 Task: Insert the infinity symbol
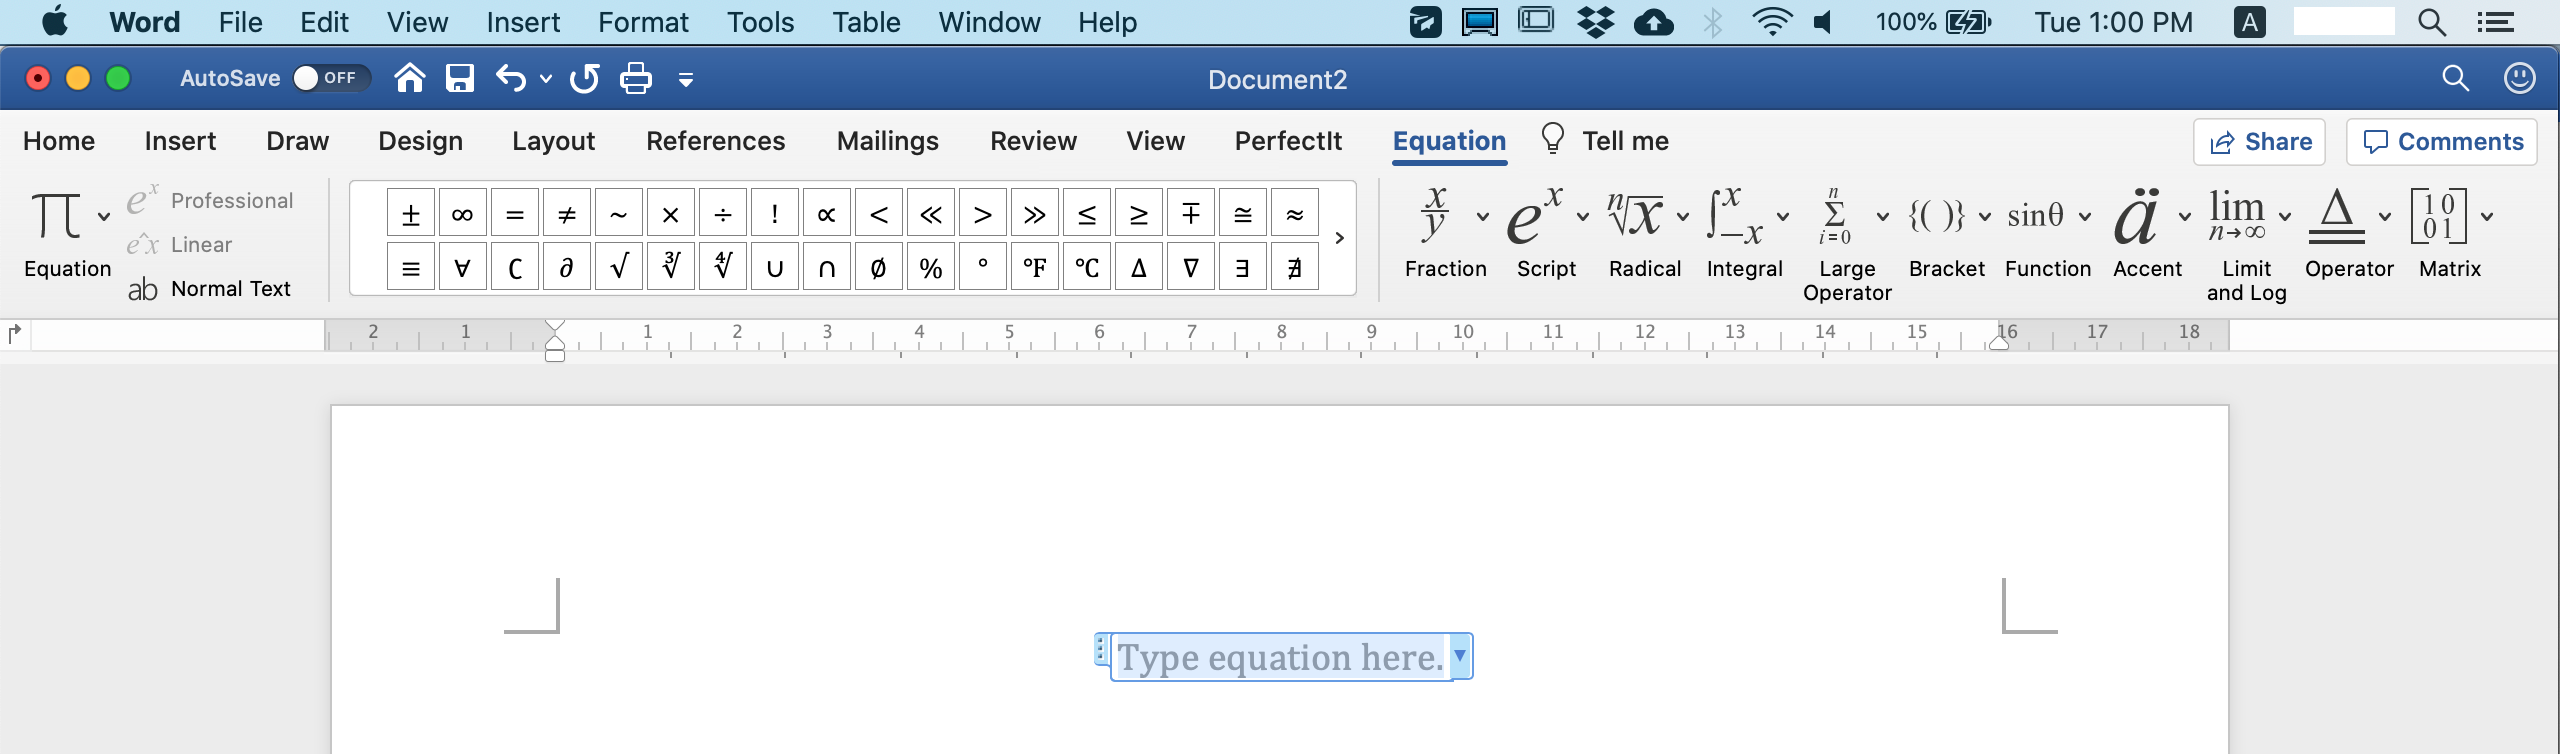click(x=463, y=214)
